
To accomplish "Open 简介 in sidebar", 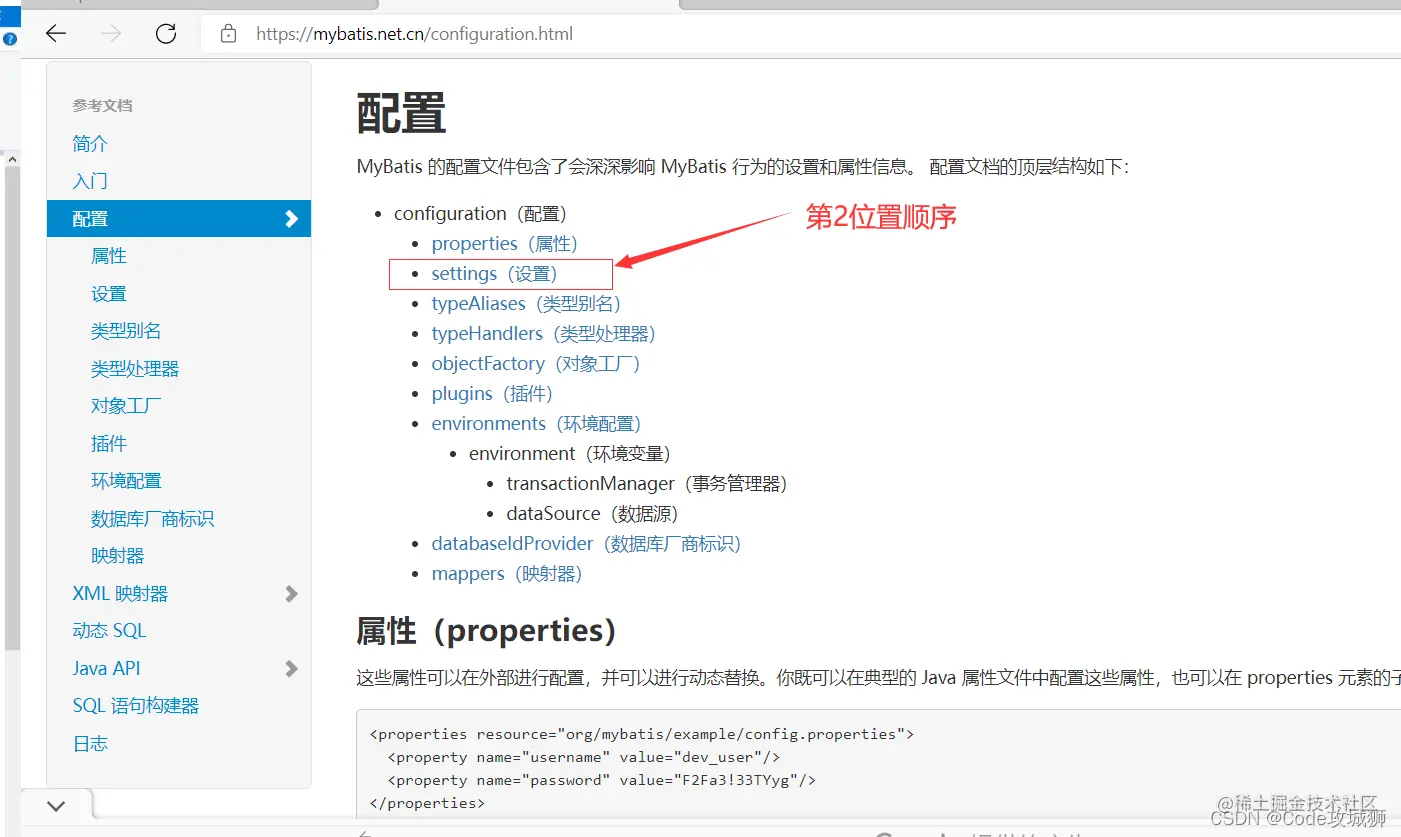I will coord(90,143).
